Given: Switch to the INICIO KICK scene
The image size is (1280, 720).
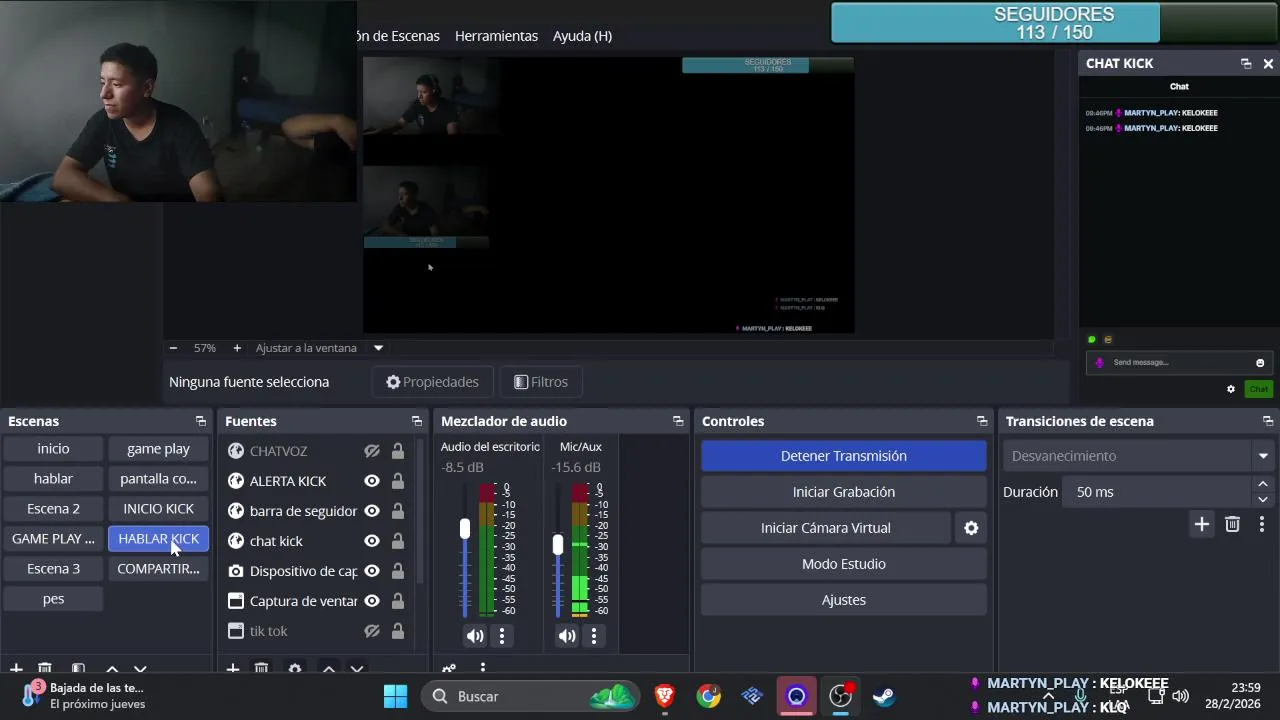Looking at the screenshot, I should (158, 509).
